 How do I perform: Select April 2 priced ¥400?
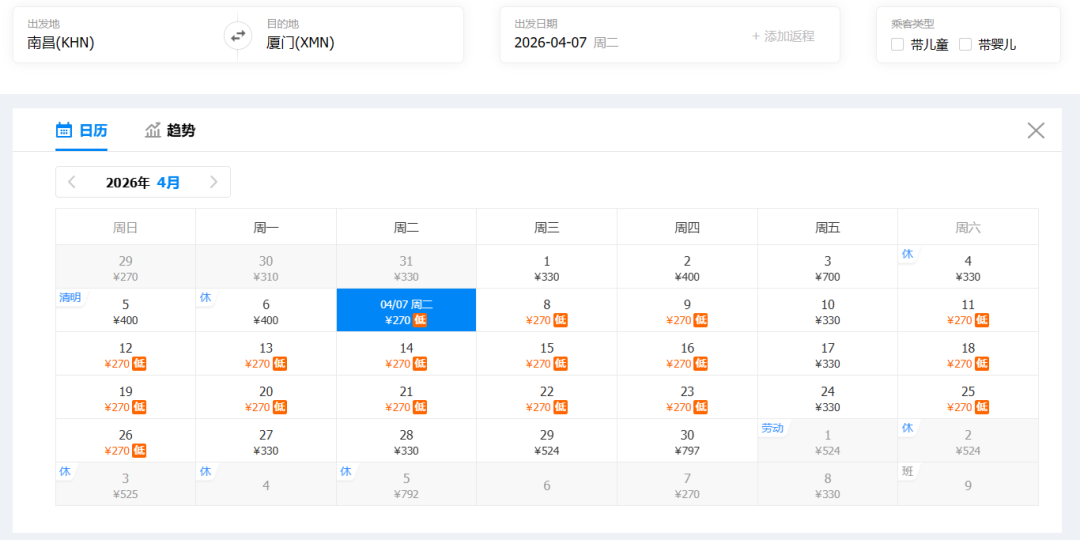tap(687, 267)
